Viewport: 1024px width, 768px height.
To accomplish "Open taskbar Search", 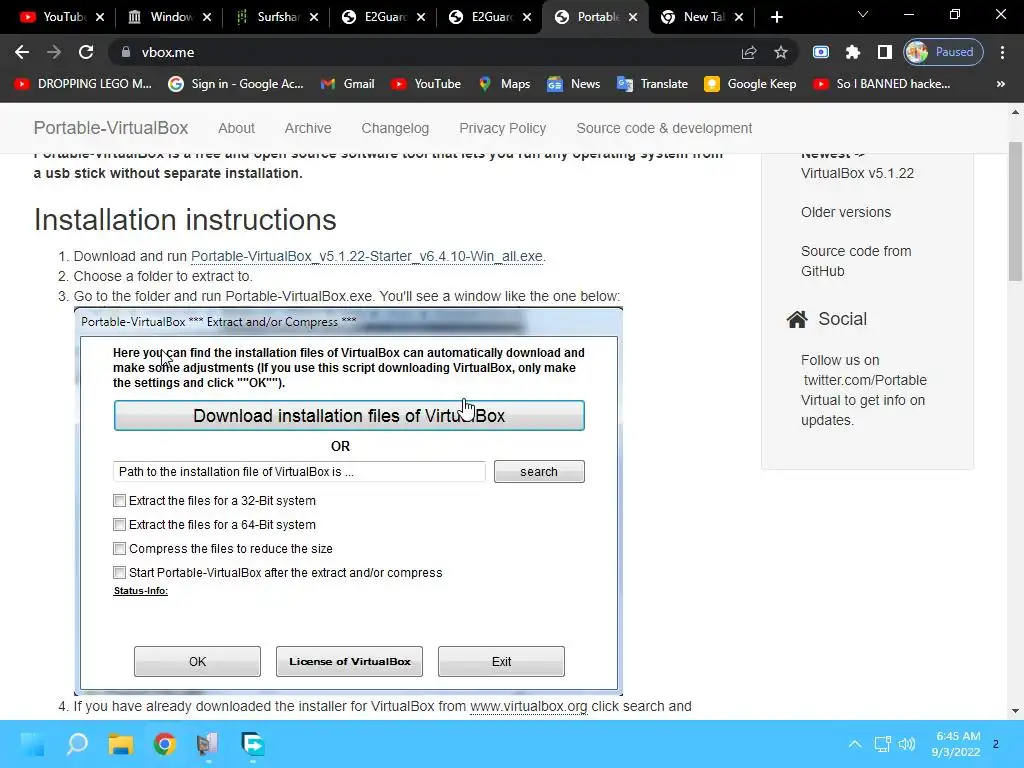I will (77, 744).
